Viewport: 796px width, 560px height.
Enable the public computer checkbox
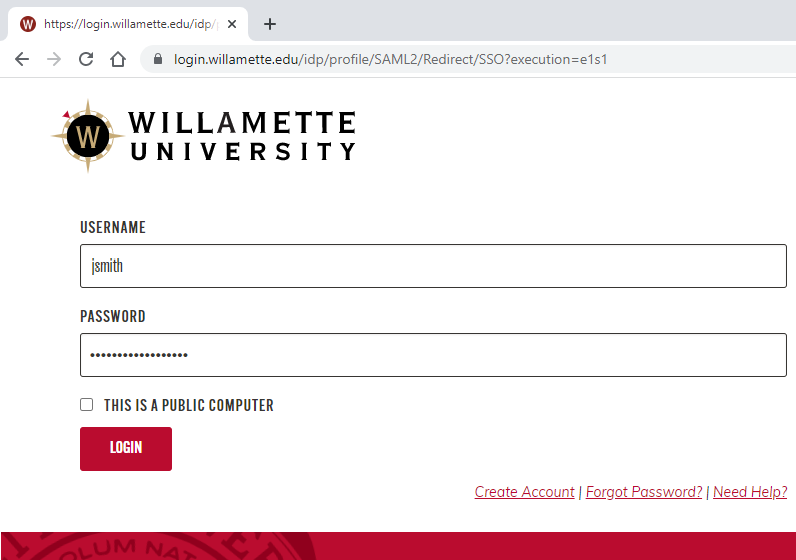pos(87,405)
